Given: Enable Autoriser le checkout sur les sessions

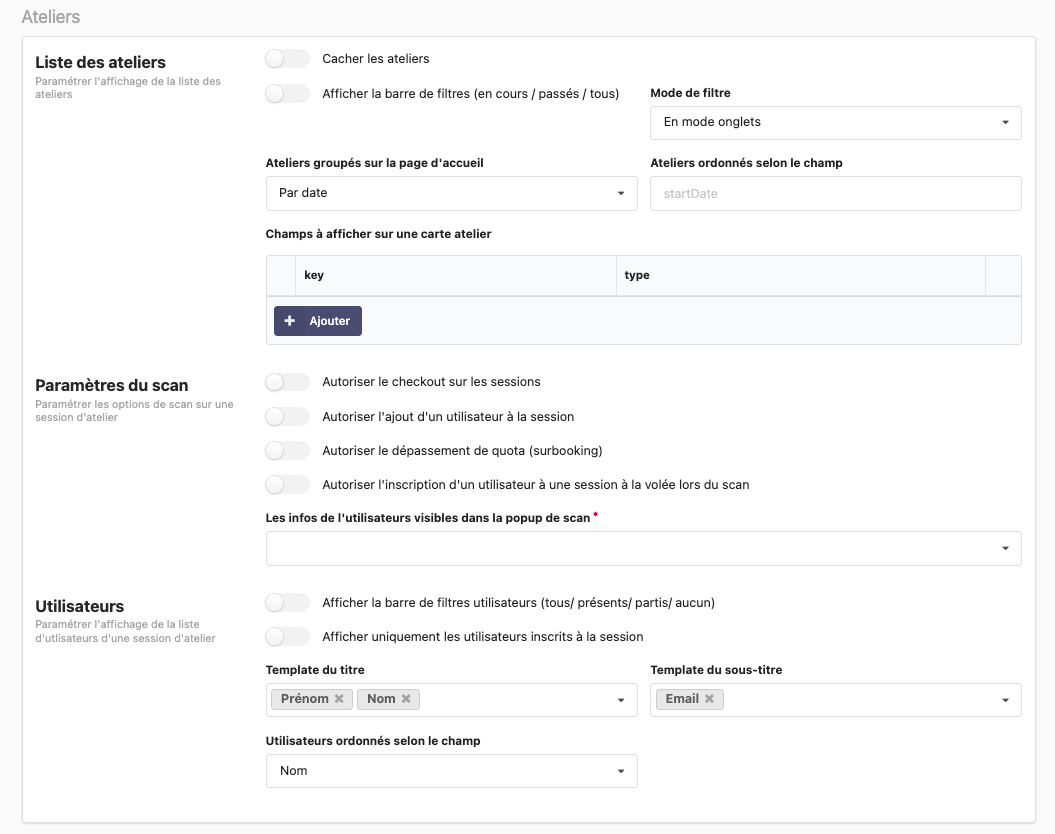Looking at the screenshot, I should 288,382.
